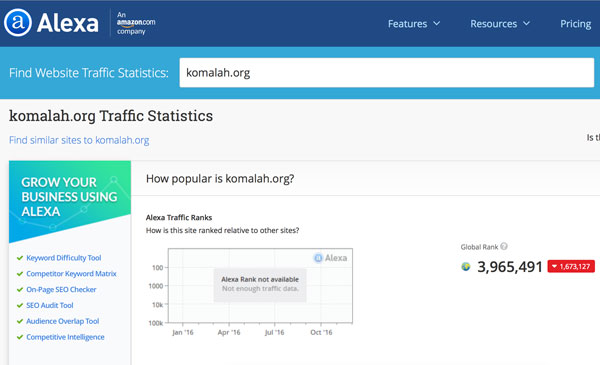The width and height of the screenshot is (600, 365).
Task: Open the On-Page SEO Checker link
Action: pyautogui.click(x=61, y=290)
